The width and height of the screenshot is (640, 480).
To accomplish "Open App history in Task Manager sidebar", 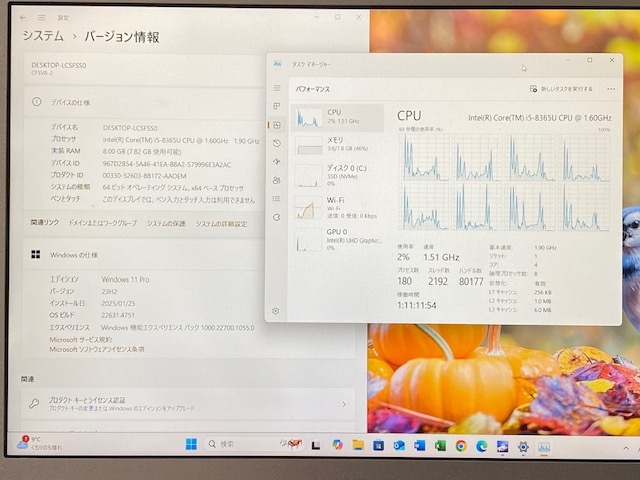I will [x=277, y=143].
